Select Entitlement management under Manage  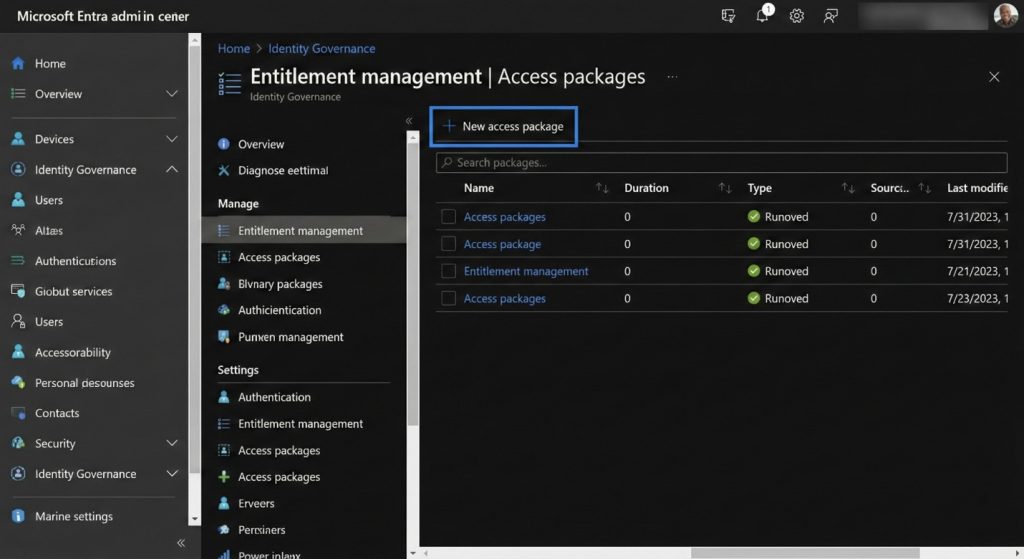(300, 231)
